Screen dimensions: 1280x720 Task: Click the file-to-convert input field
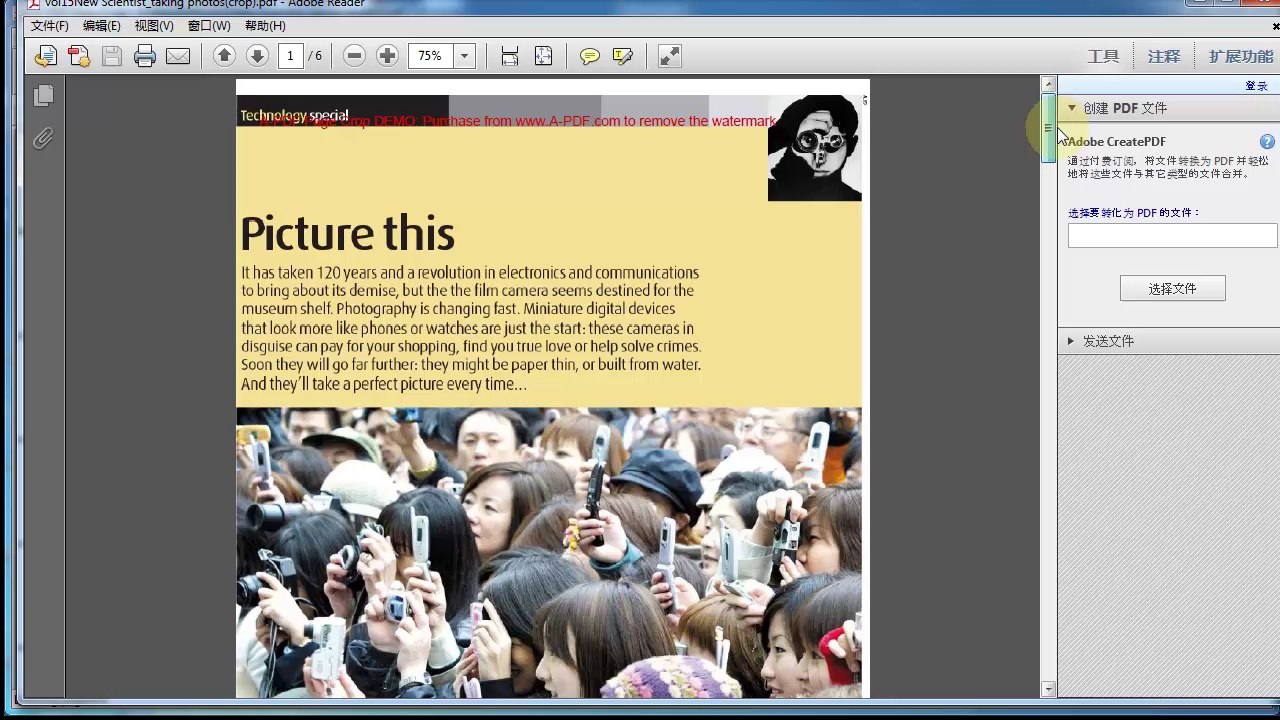1172,235
